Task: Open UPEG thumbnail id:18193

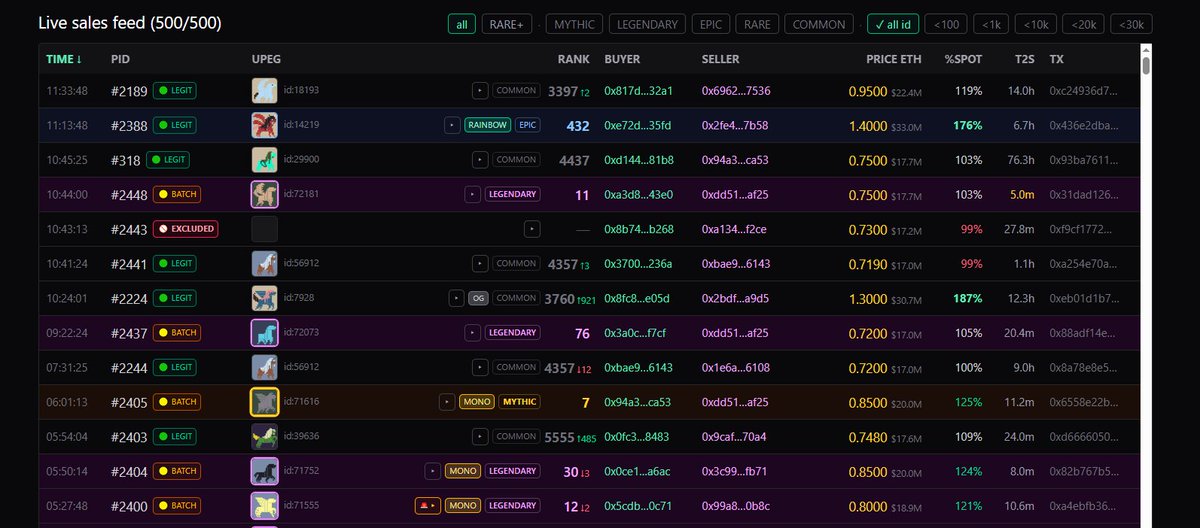Action: pyautogui.click(x=264, y=91)
